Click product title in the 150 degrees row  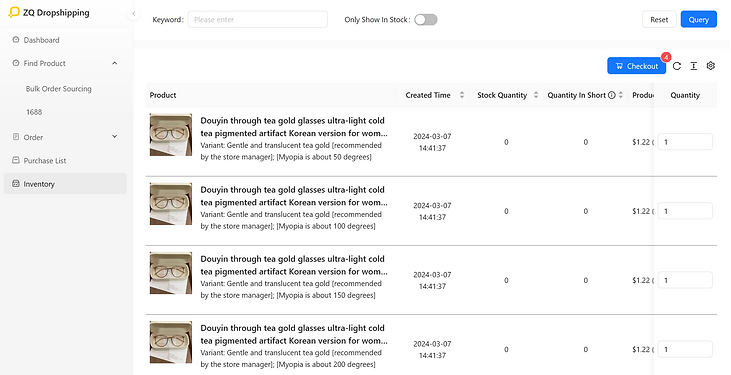[x=294, y=265]
